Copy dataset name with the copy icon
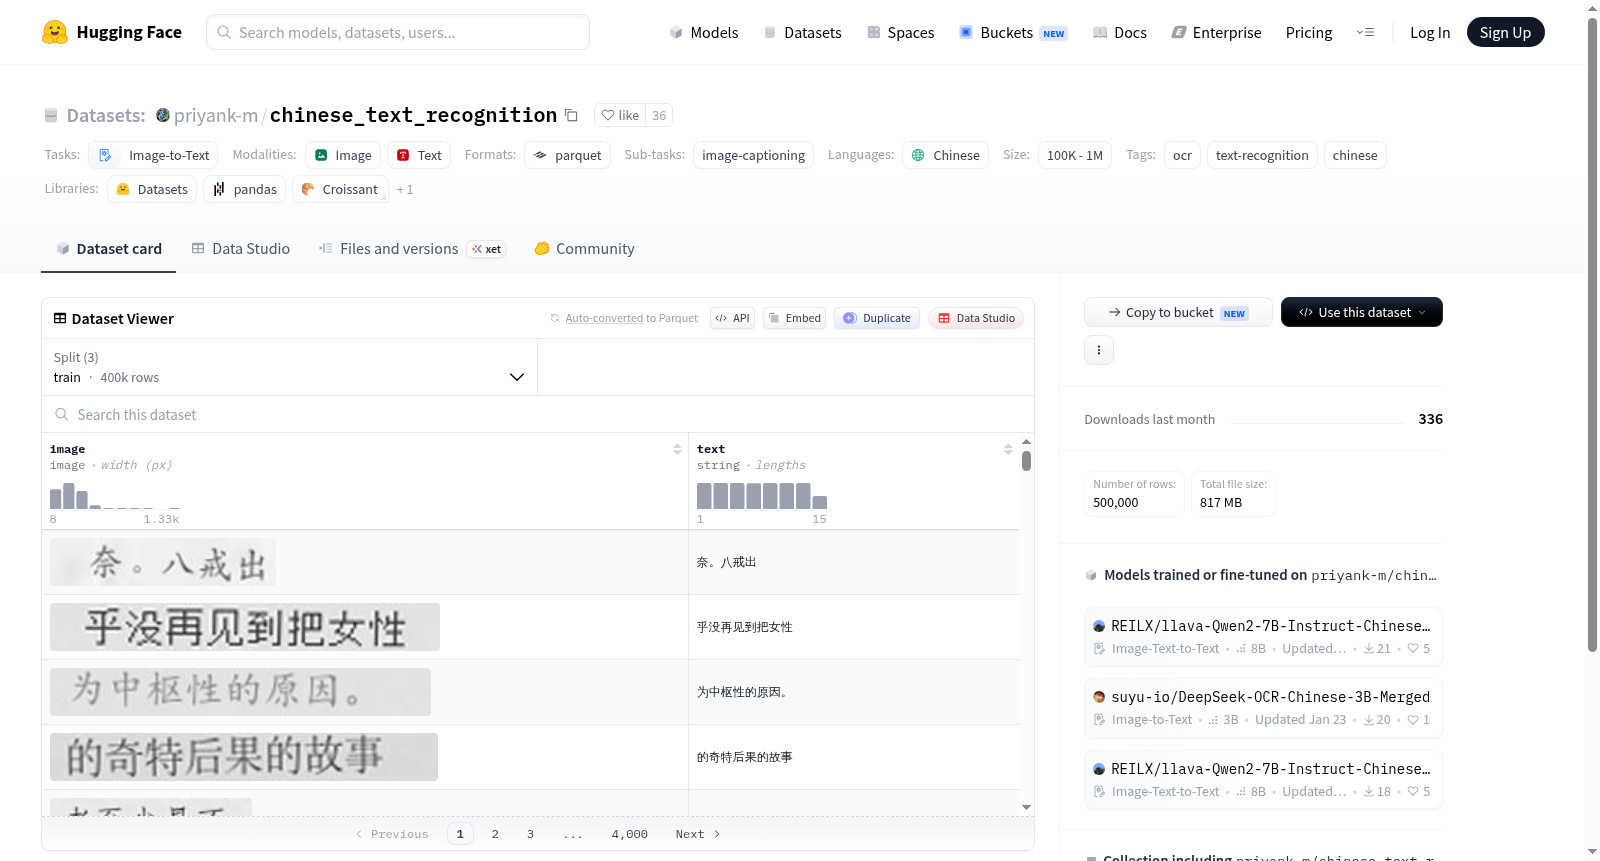This screenshot has height=861, width=1600. coord(571,115)
